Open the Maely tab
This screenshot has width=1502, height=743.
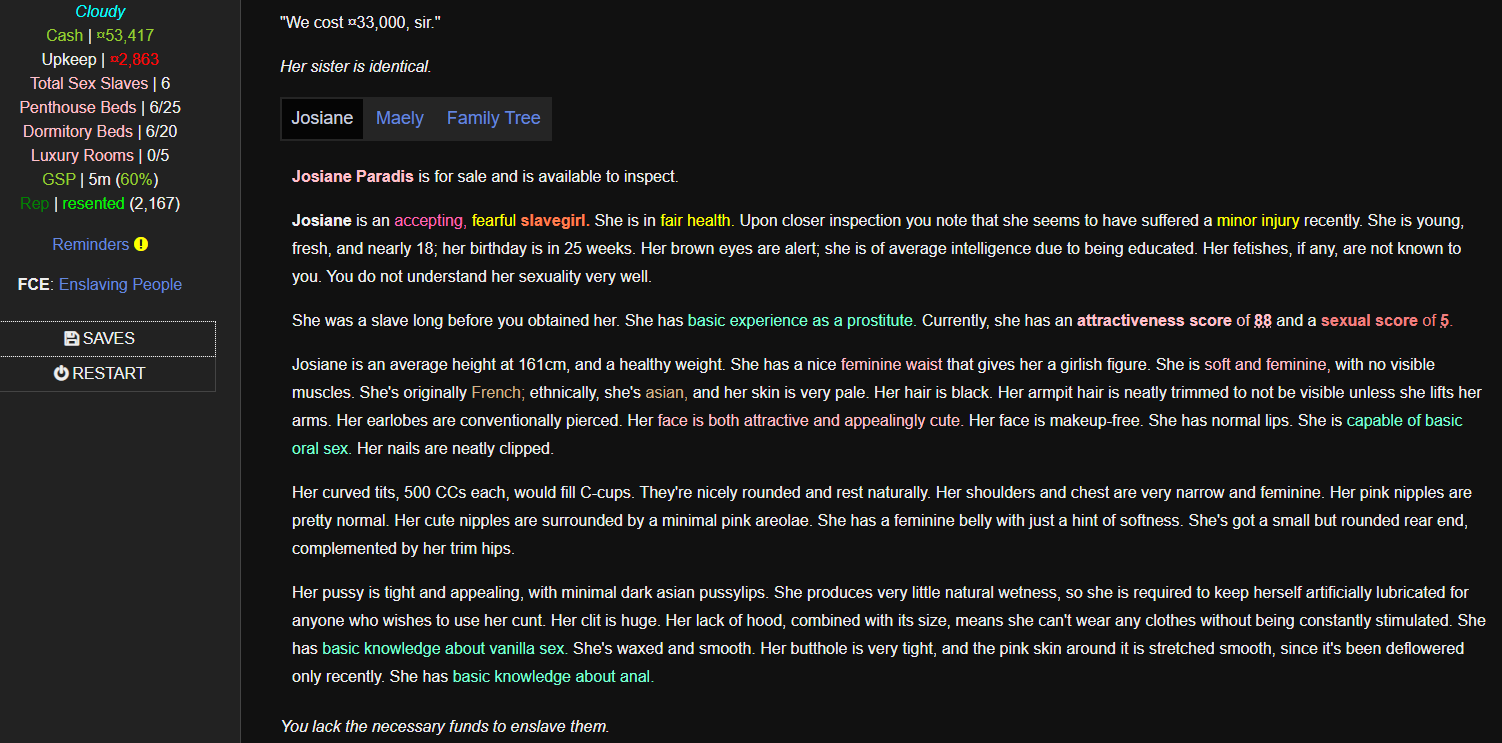[400, 118]
